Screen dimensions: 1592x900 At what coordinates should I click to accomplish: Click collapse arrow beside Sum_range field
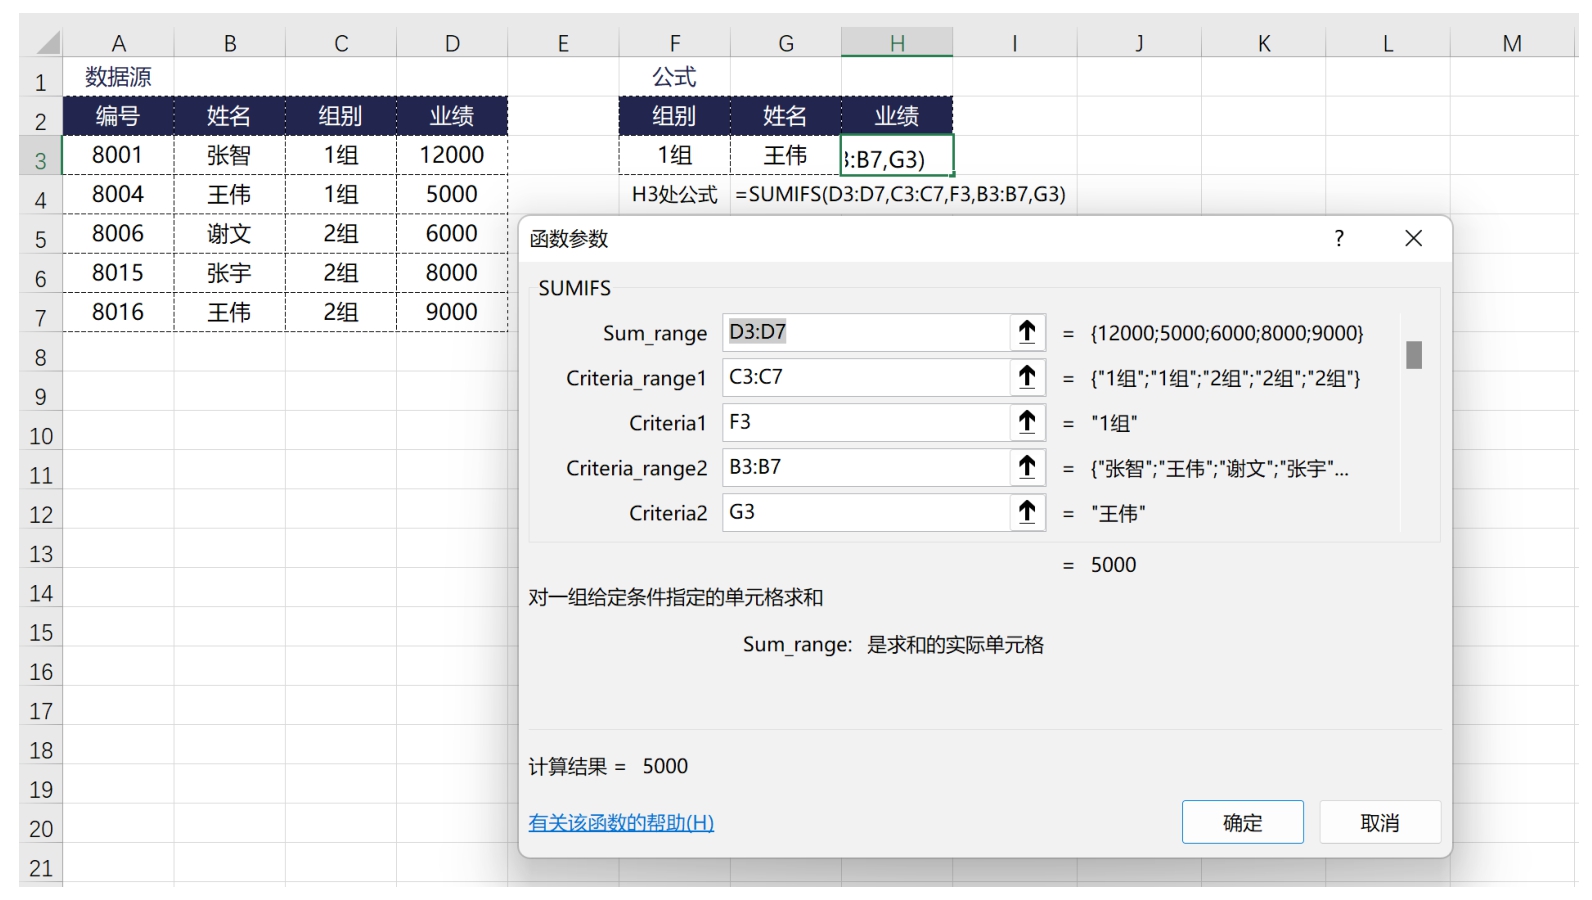(x=1027, y=333)
